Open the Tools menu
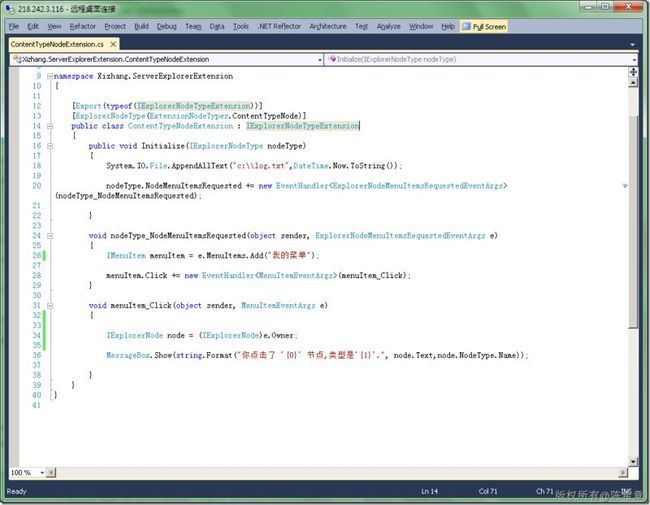The width and height of the screenshot is (650, 505). point(240,27)
